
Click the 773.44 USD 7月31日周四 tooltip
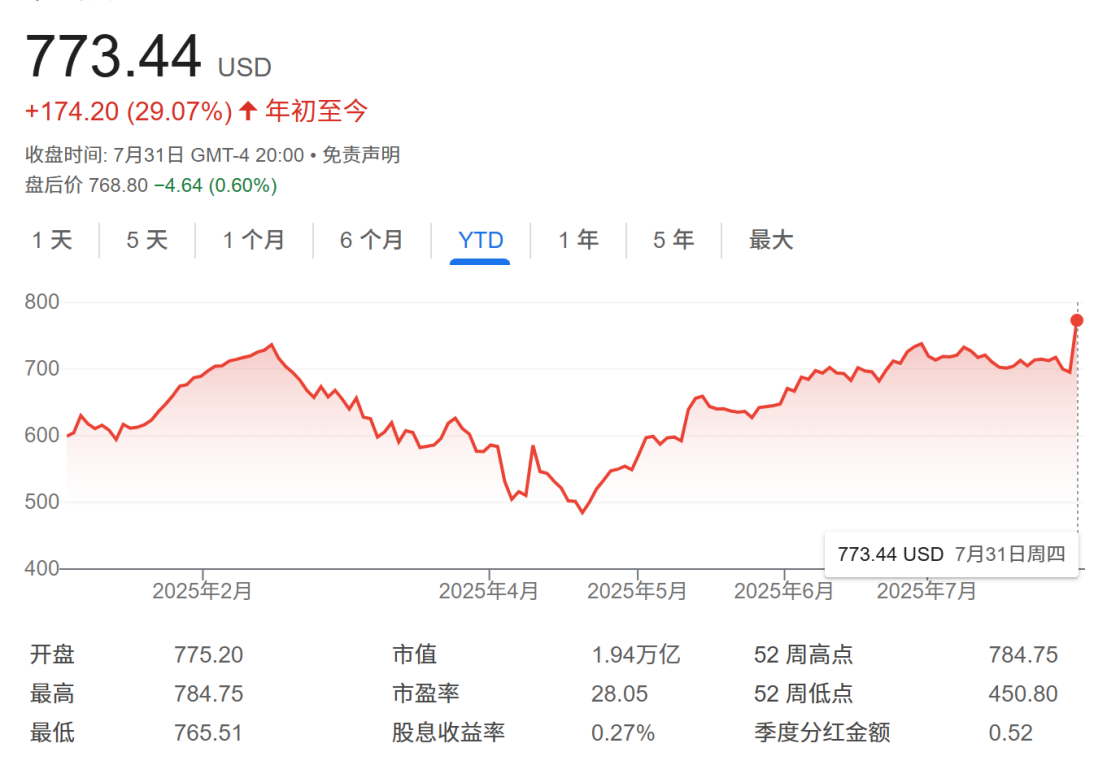pyautogui.click(x=951, y=554)
